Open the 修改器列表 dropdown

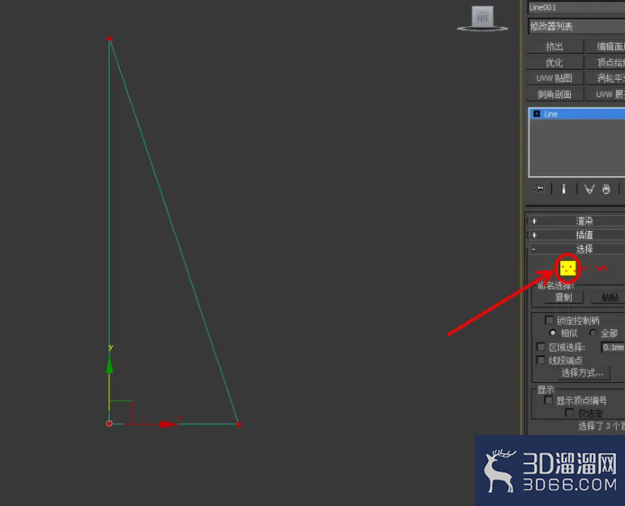click(576, 26)
